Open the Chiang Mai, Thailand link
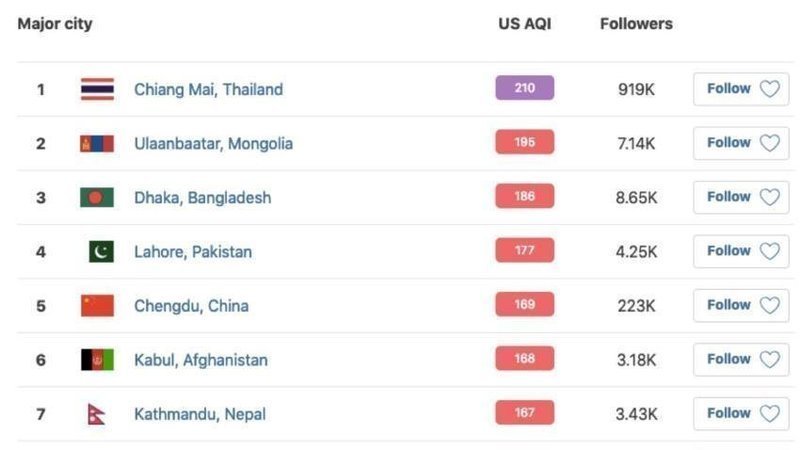Image resolution: width=800 pixels, height=450 pixels. click(x=208, y=89)
